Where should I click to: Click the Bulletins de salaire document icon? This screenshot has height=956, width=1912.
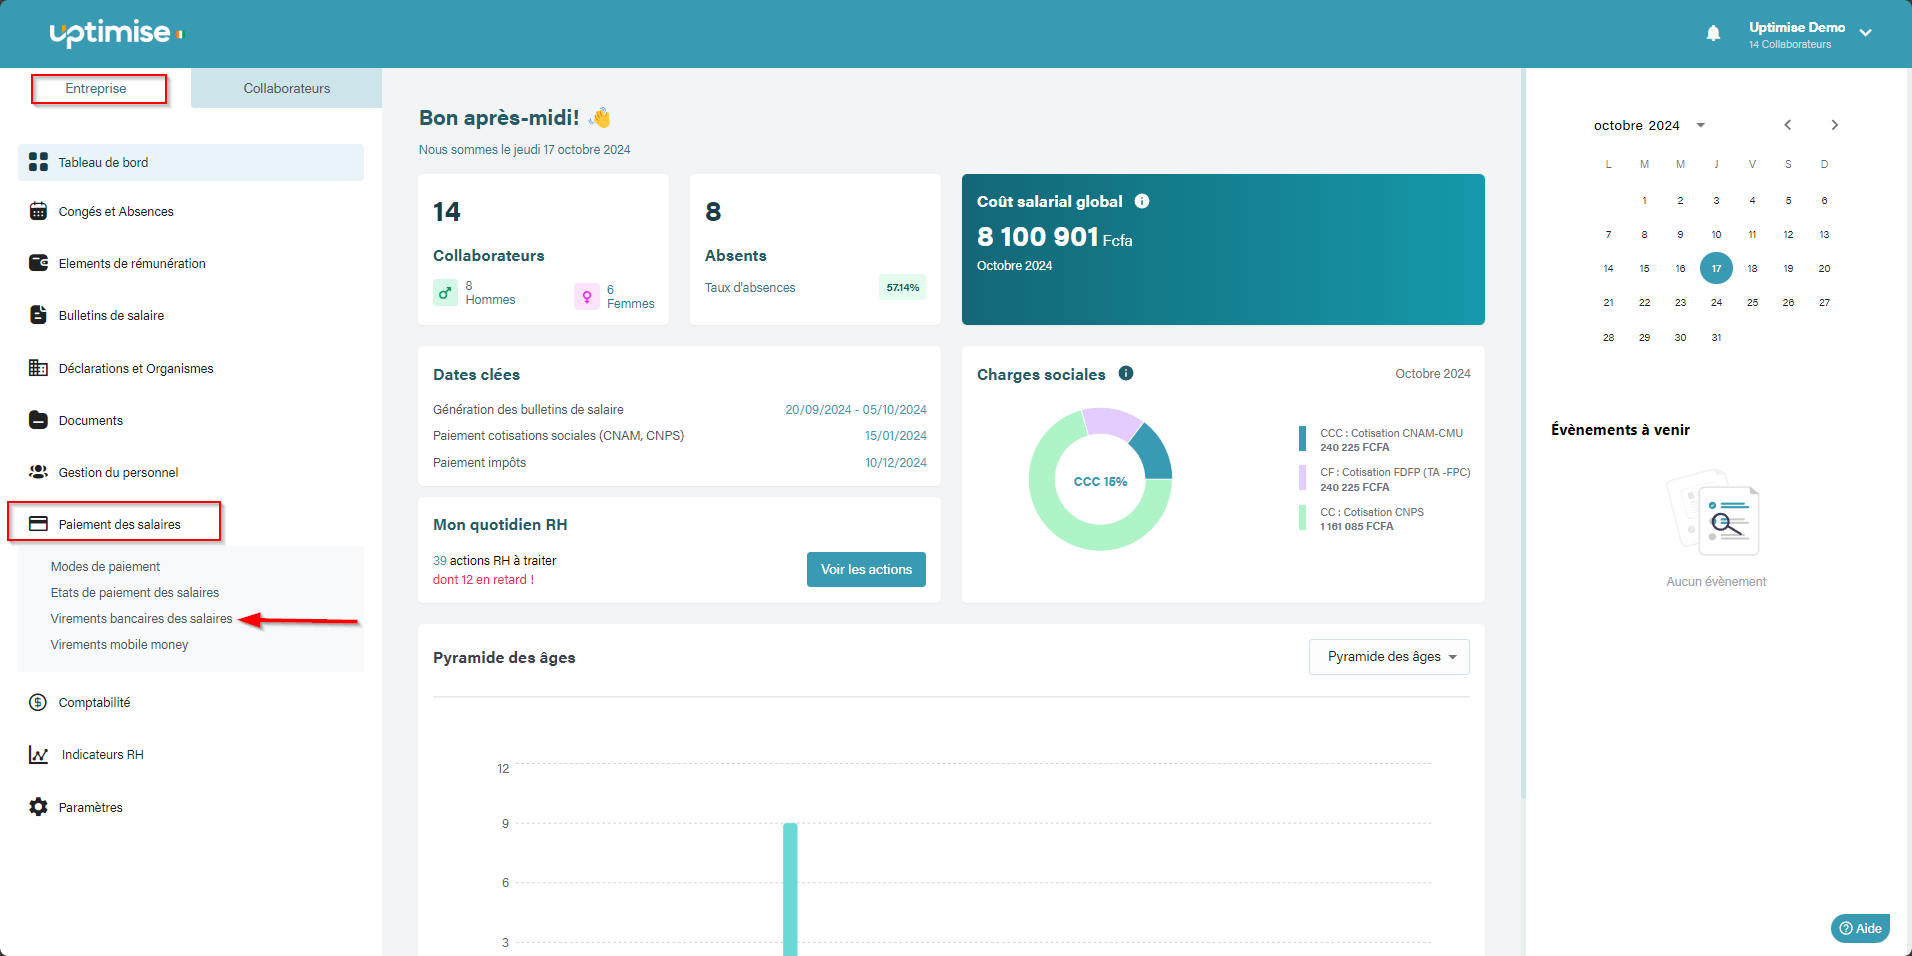[x=38, y=315]
